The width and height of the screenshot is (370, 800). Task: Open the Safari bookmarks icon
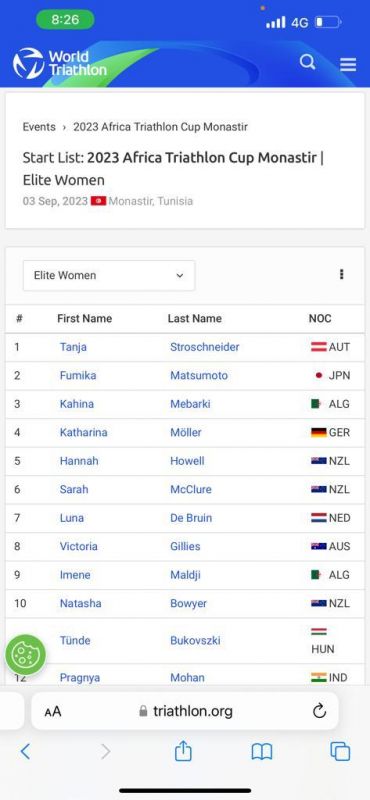pos(262,752)
